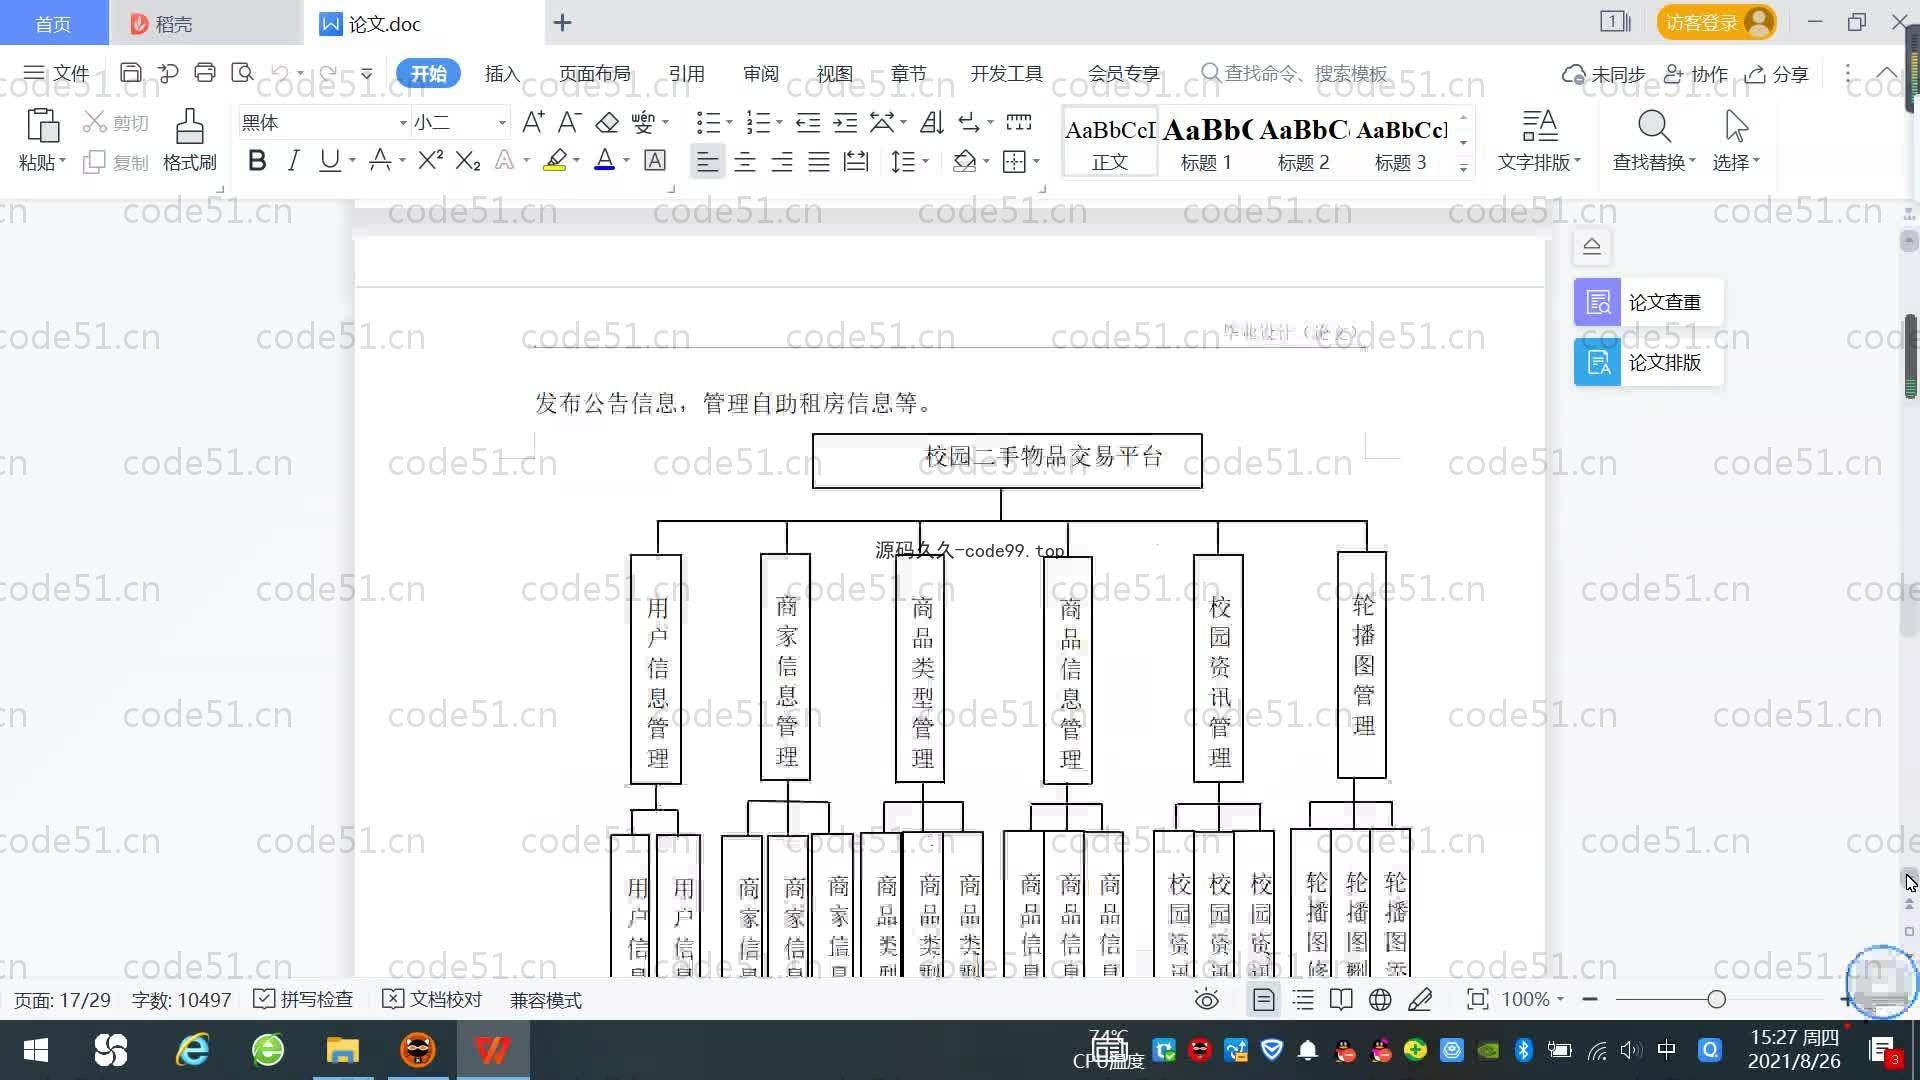Expand bullet list options arrow
This screenshot has width=1920, height=1080.
pyautogui.click(x=729, y=123)
